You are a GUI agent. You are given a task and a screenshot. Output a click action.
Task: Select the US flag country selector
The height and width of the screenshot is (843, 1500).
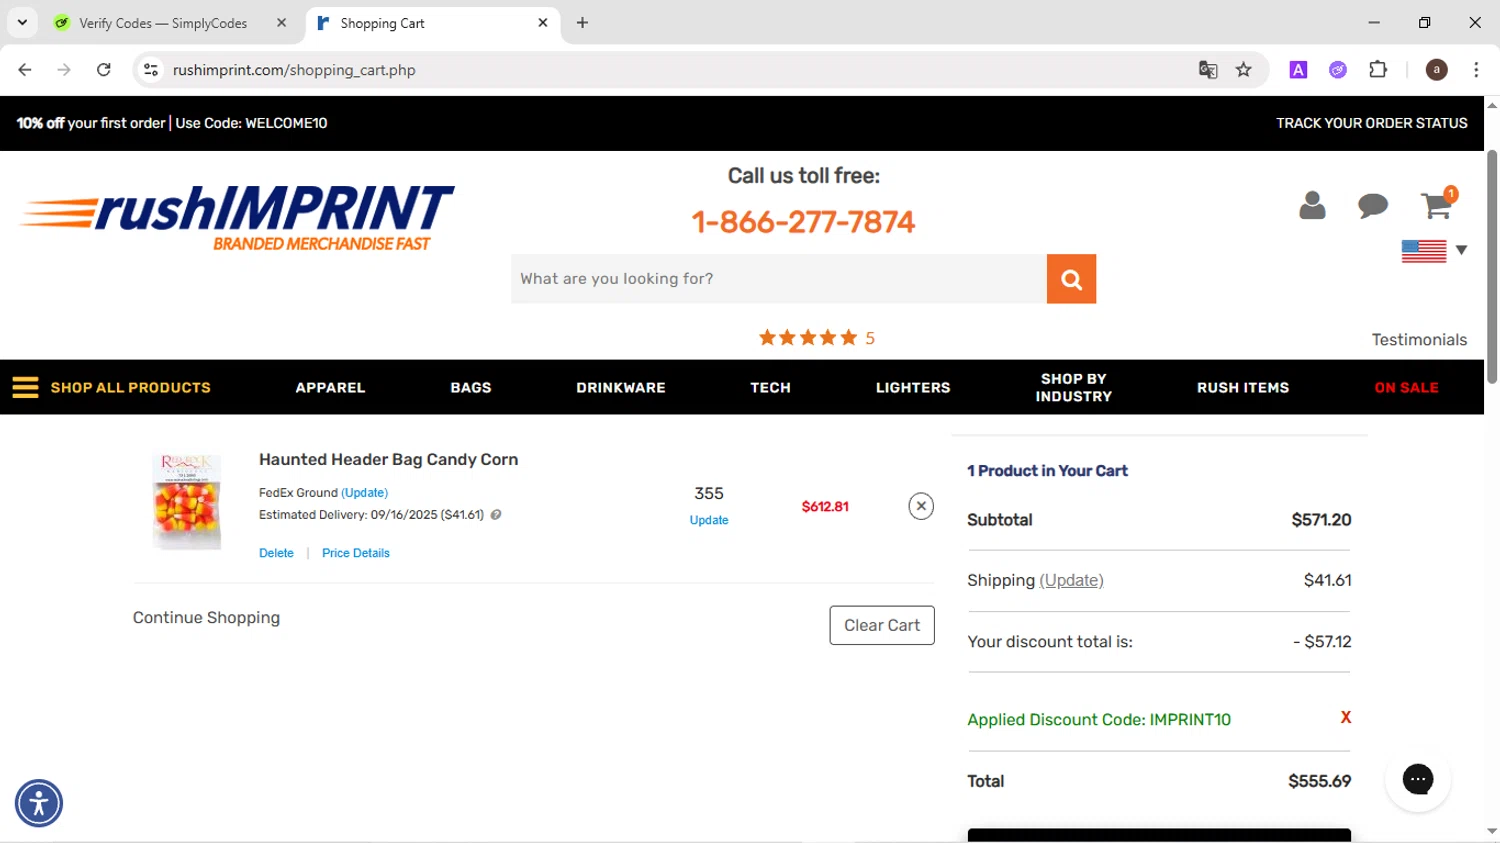tap(1424, 251)
